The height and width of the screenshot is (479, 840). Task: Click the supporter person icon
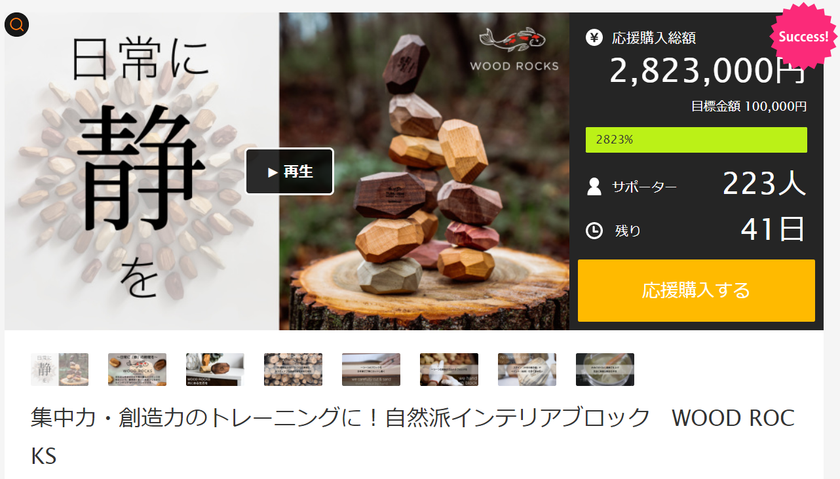pyautogui.click(x=594, y=186)
